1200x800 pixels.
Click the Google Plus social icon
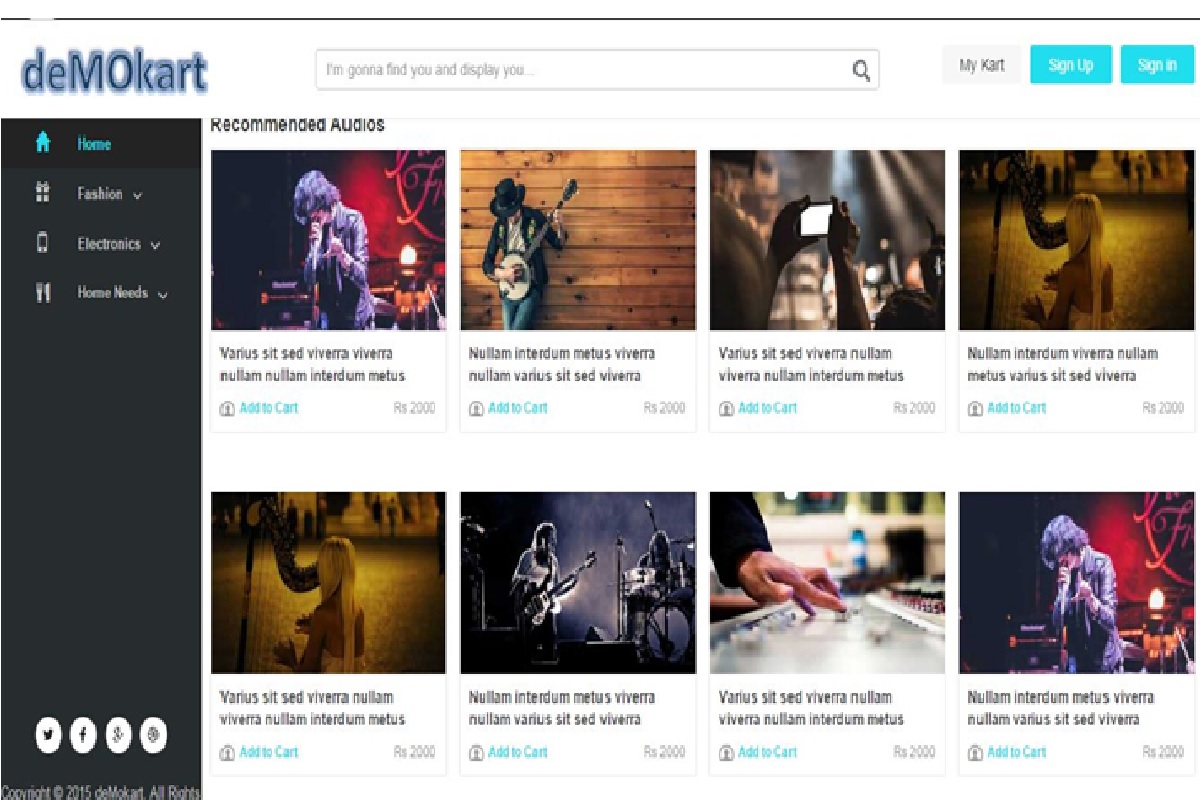[x=118, y=735]
